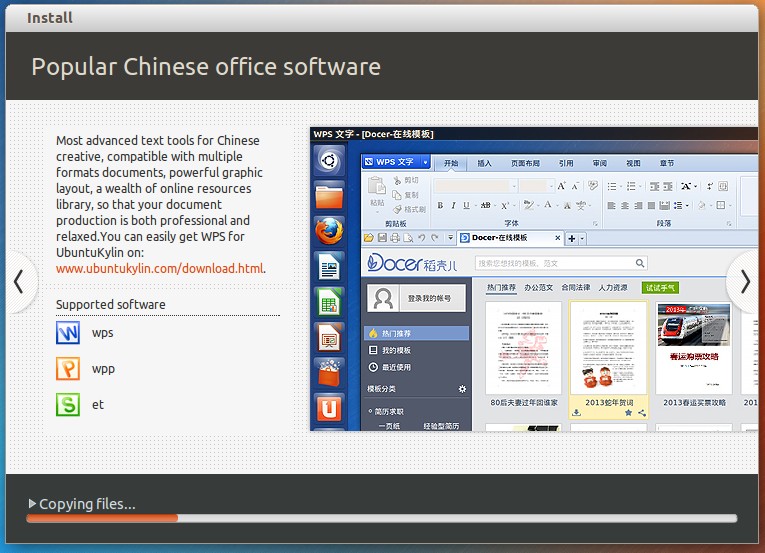Expand the Copying files details triangle
765x553 pixels.
[x=32, y=503]
